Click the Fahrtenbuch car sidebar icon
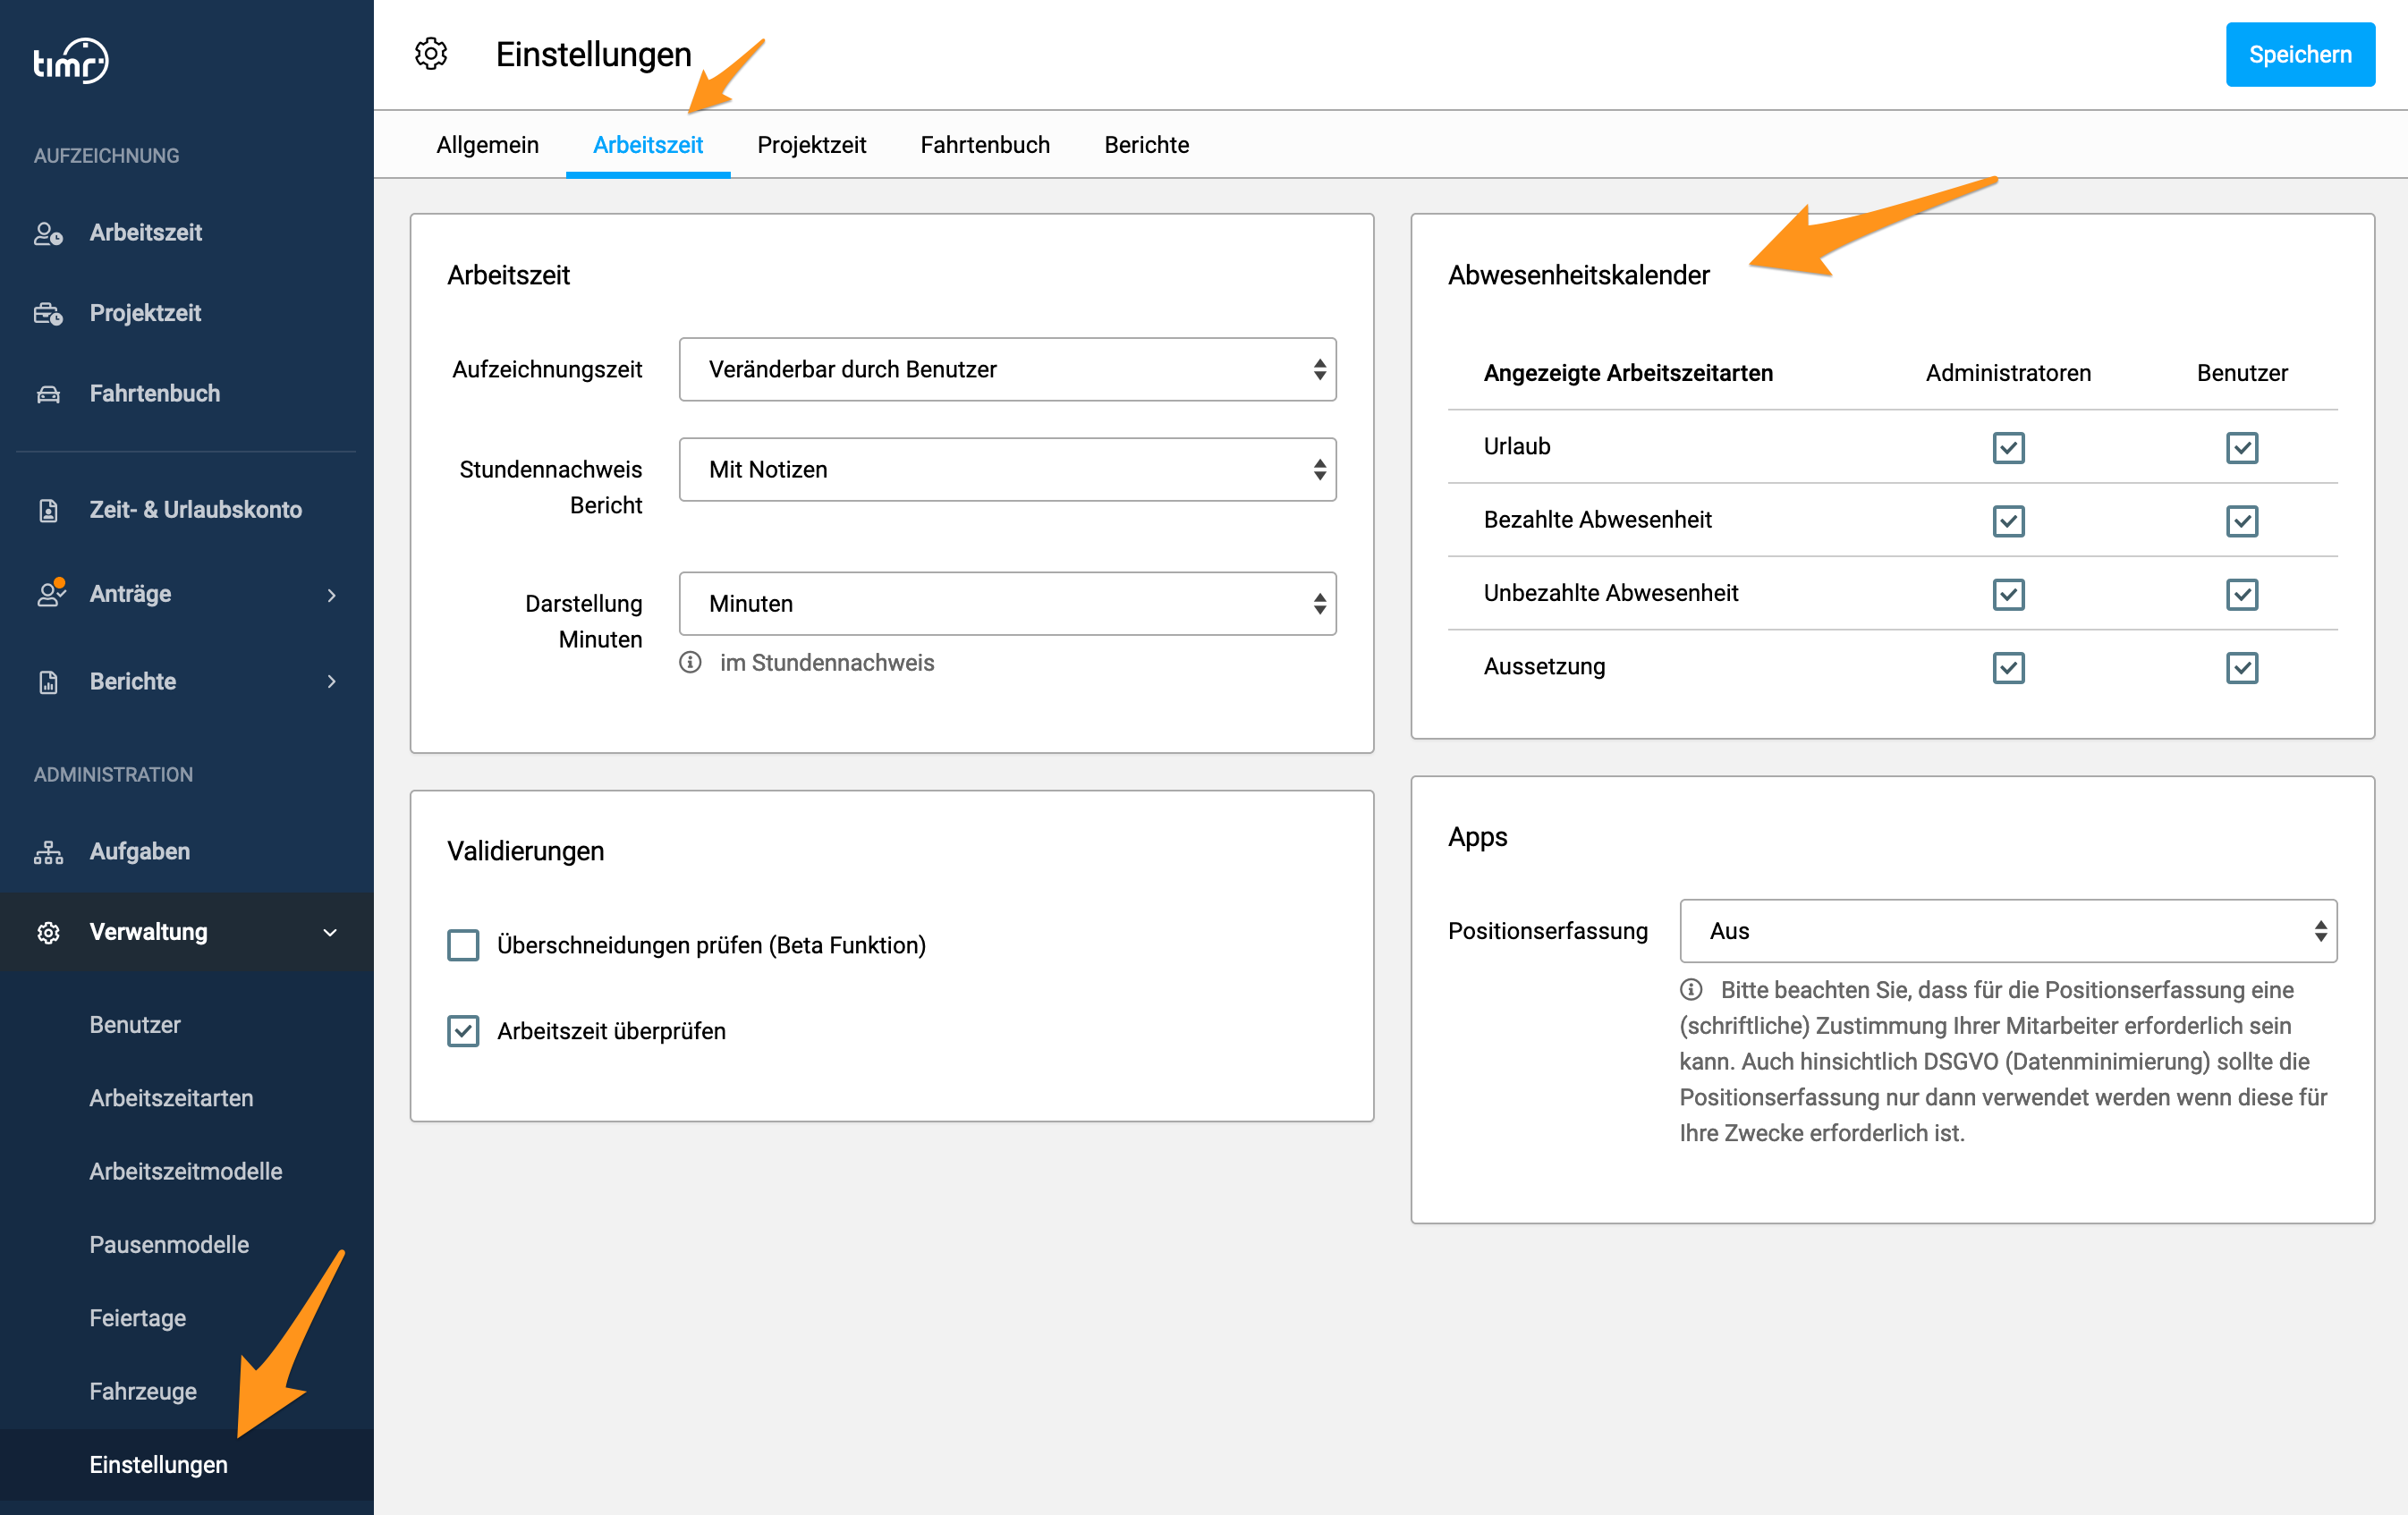 click(x=48, y=394)
